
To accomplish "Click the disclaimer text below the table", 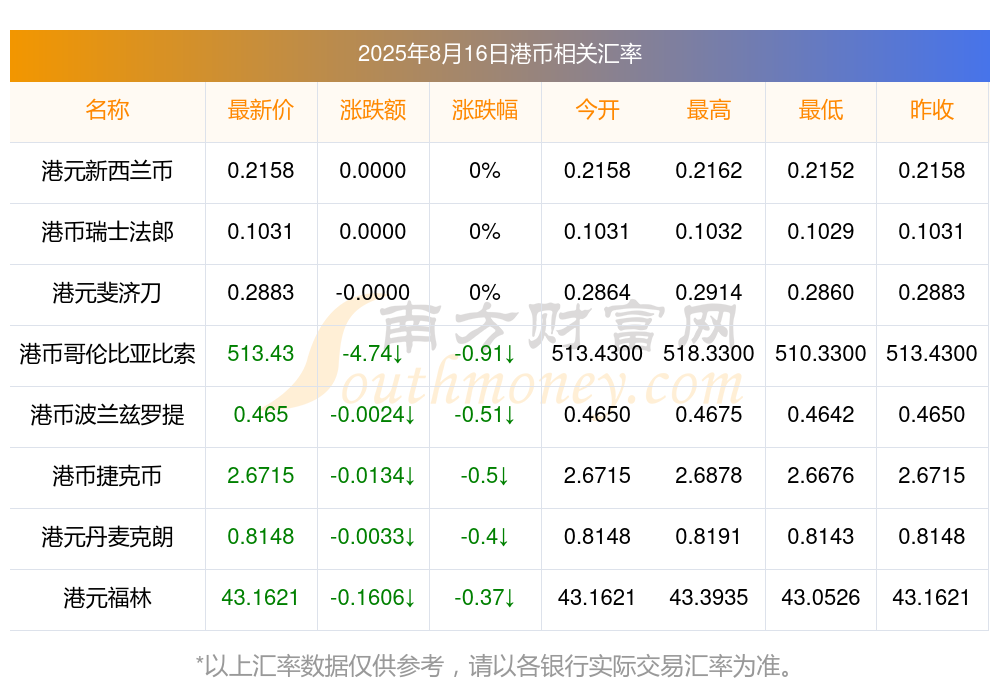I will (495, 666).
